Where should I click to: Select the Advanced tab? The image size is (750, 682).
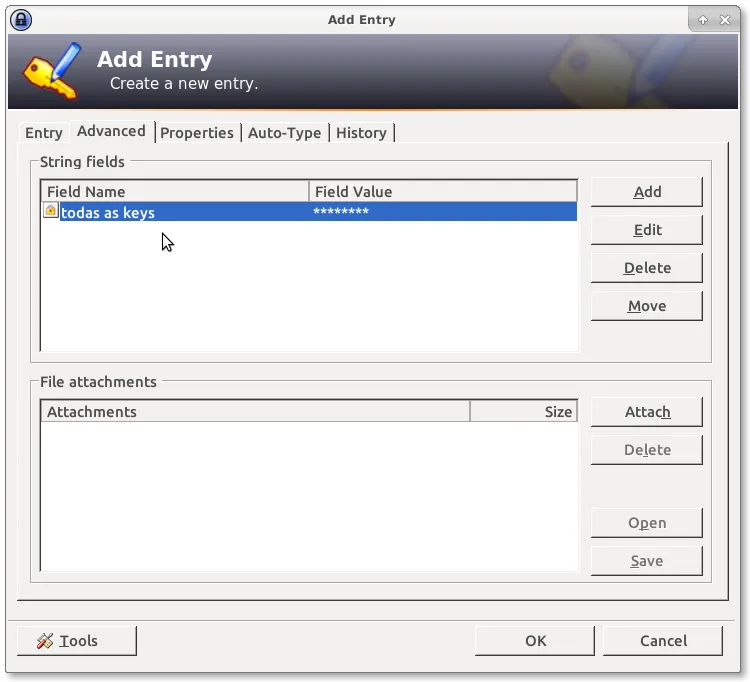111,131
